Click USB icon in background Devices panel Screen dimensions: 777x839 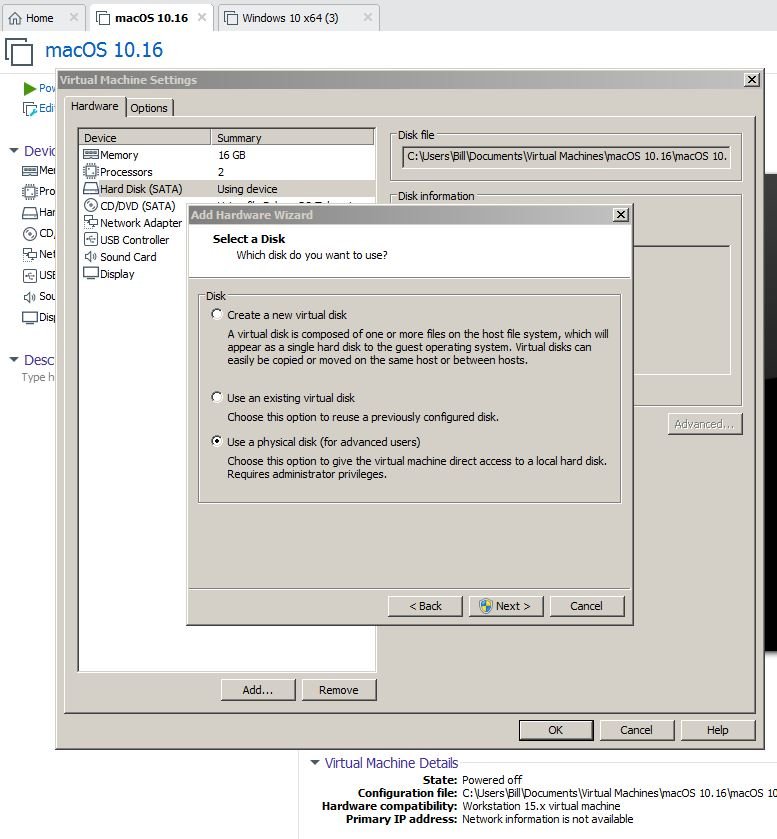tap(29, 275)
